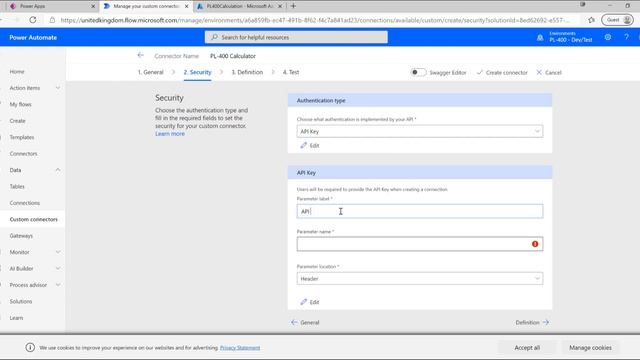Expand the Monitor sidebar section
This screenshot has height=360, width=640.
(58, 252)
